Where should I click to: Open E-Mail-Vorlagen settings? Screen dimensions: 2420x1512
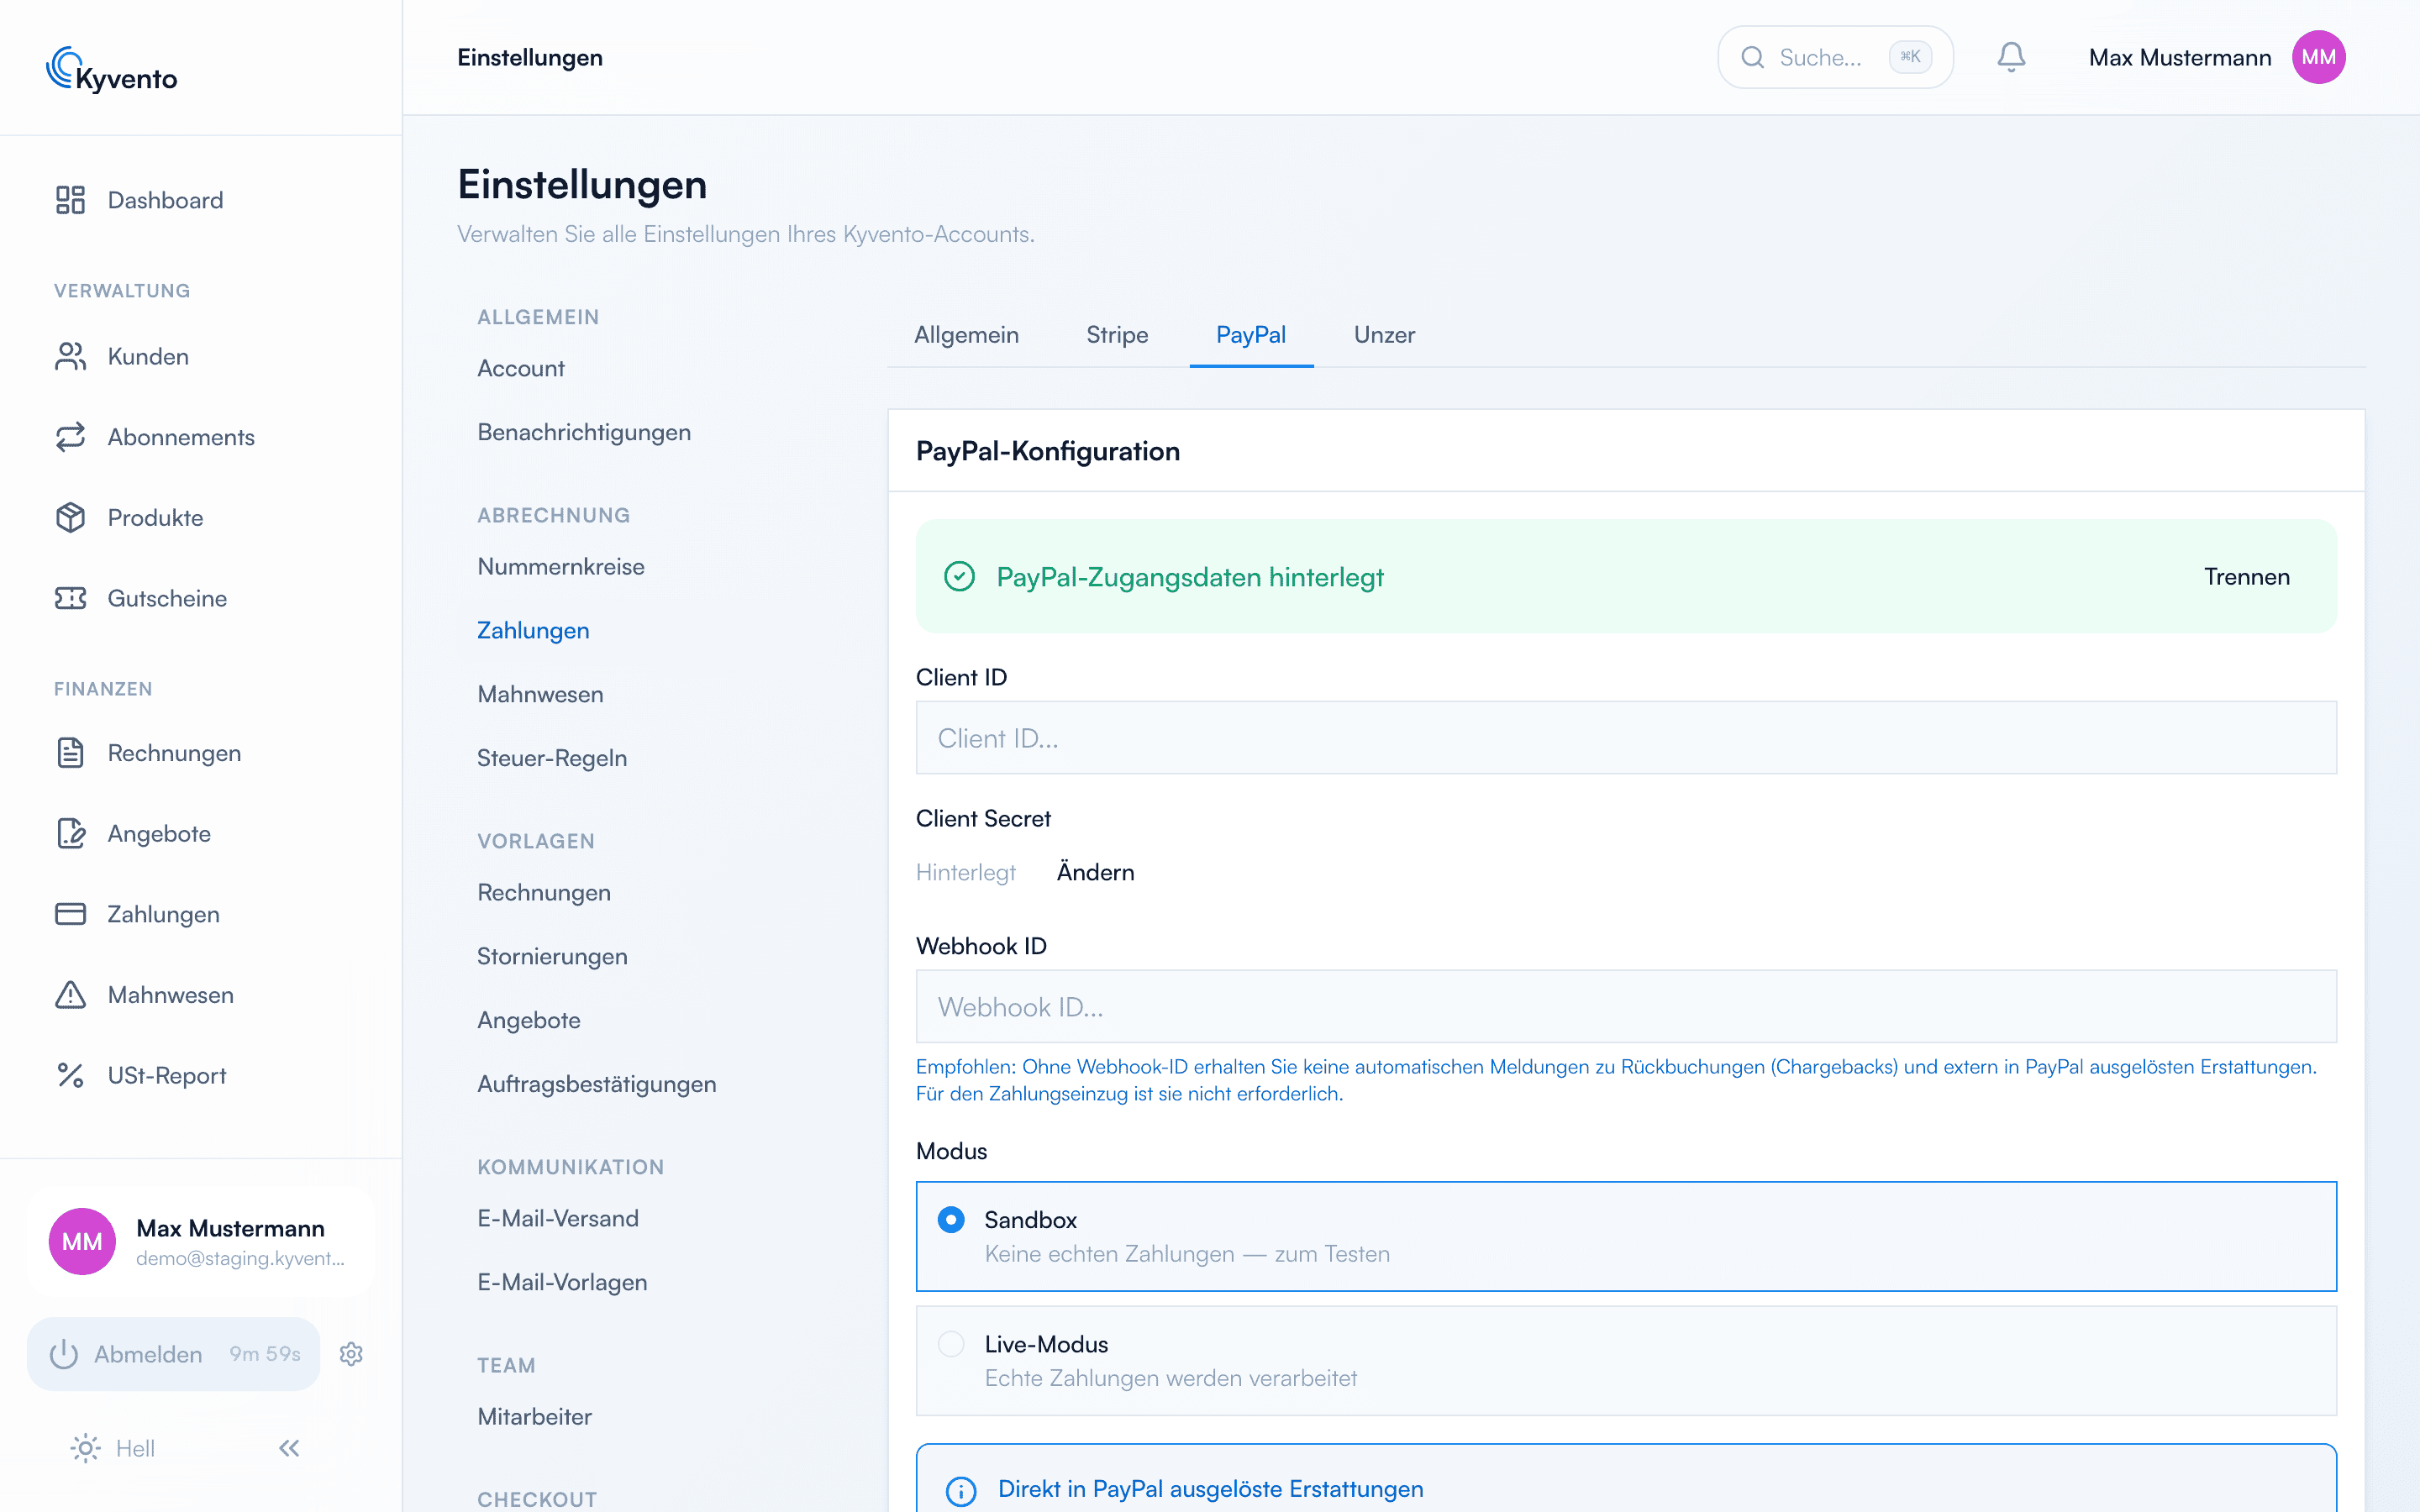pos(562,1282)
